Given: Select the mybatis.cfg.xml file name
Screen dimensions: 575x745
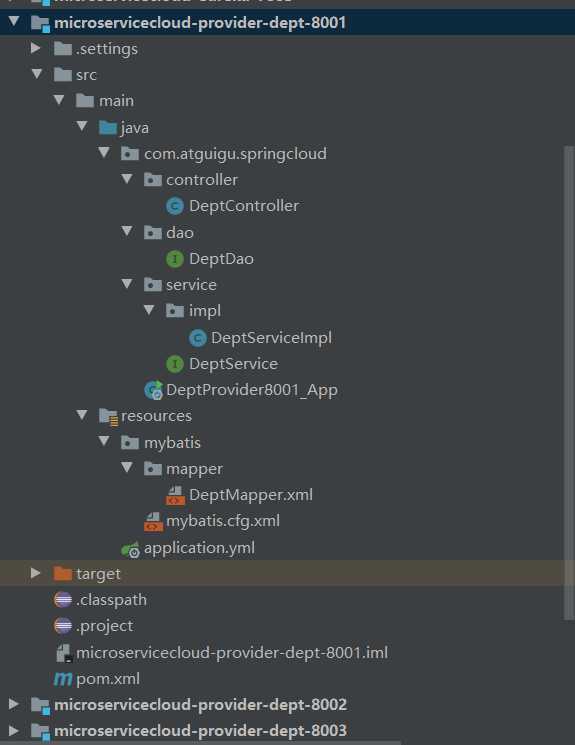Looking at the screenshot, I should [223, 521].
